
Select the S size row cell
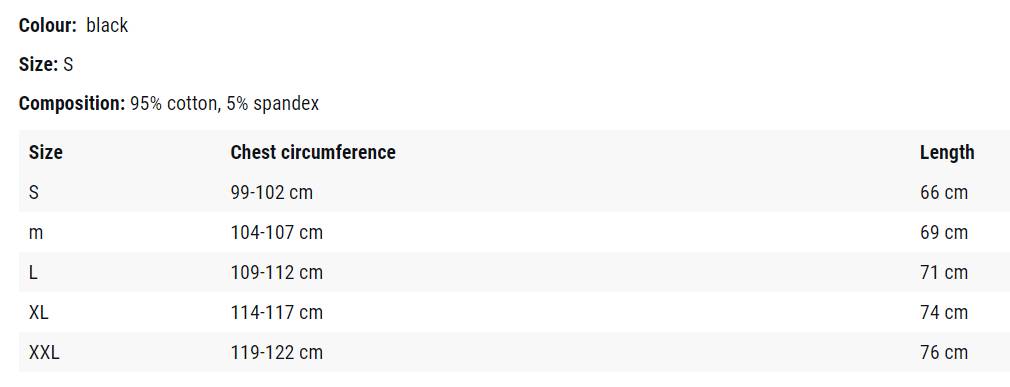33,193
